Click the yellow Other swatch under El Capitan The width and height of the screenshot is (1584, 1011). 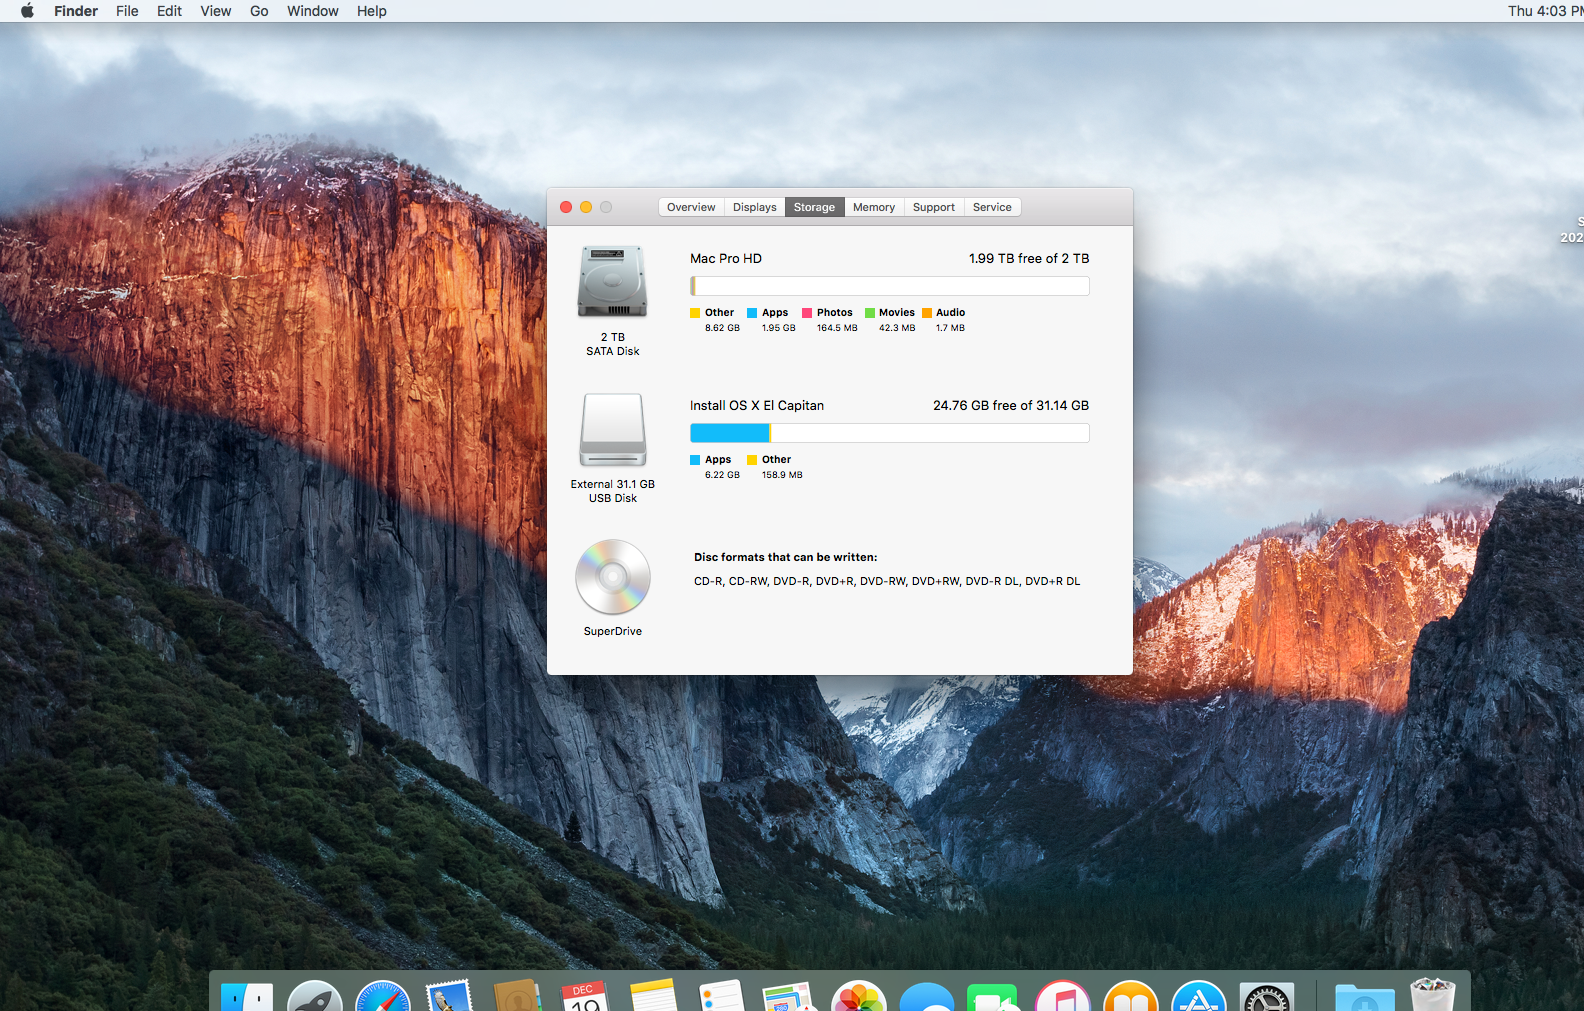[x=752, y=460]
